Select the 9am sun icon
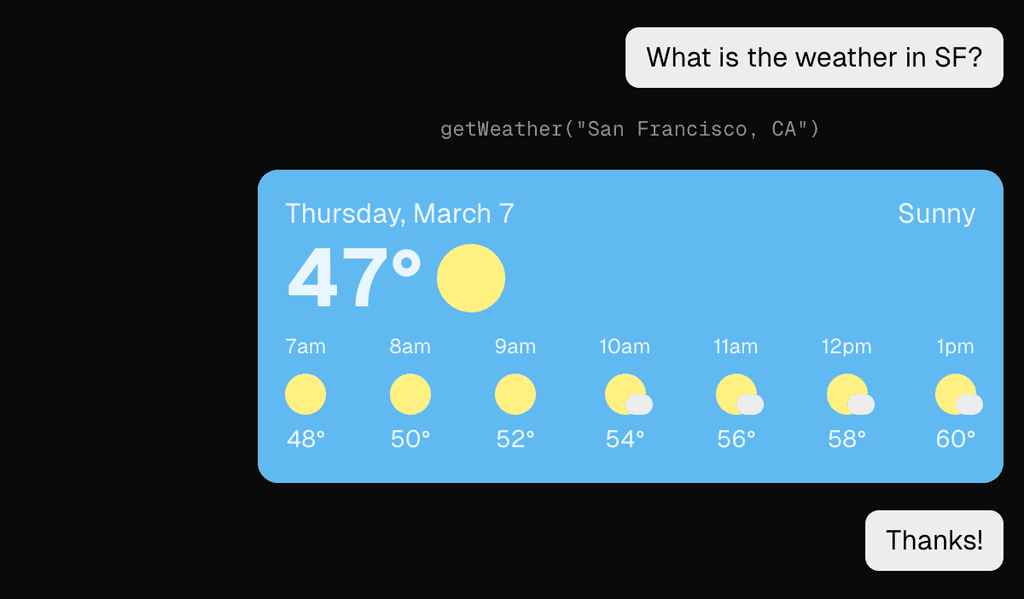The image size is (1024, 599). (515, 393)
